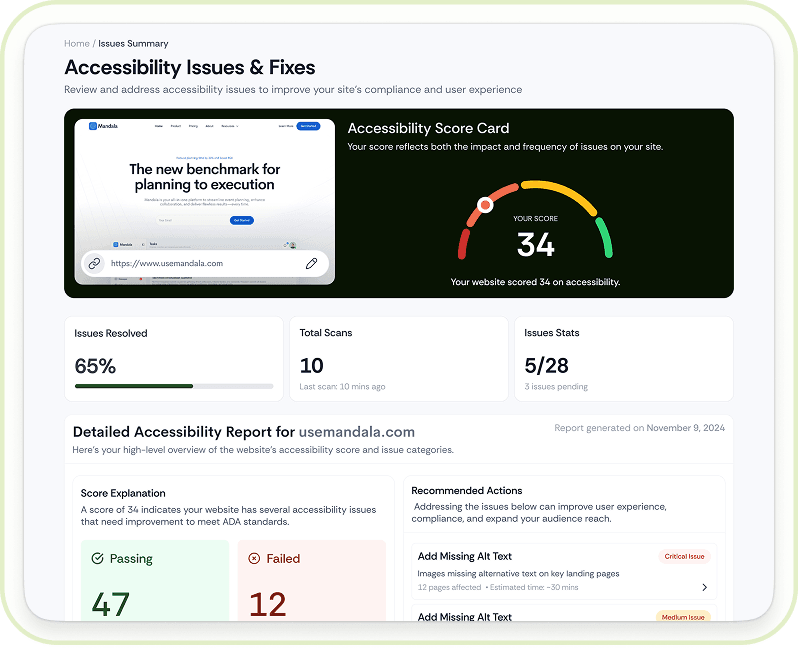
Task: Click the Score Explanation heading
Action: [x=123, y=493]
